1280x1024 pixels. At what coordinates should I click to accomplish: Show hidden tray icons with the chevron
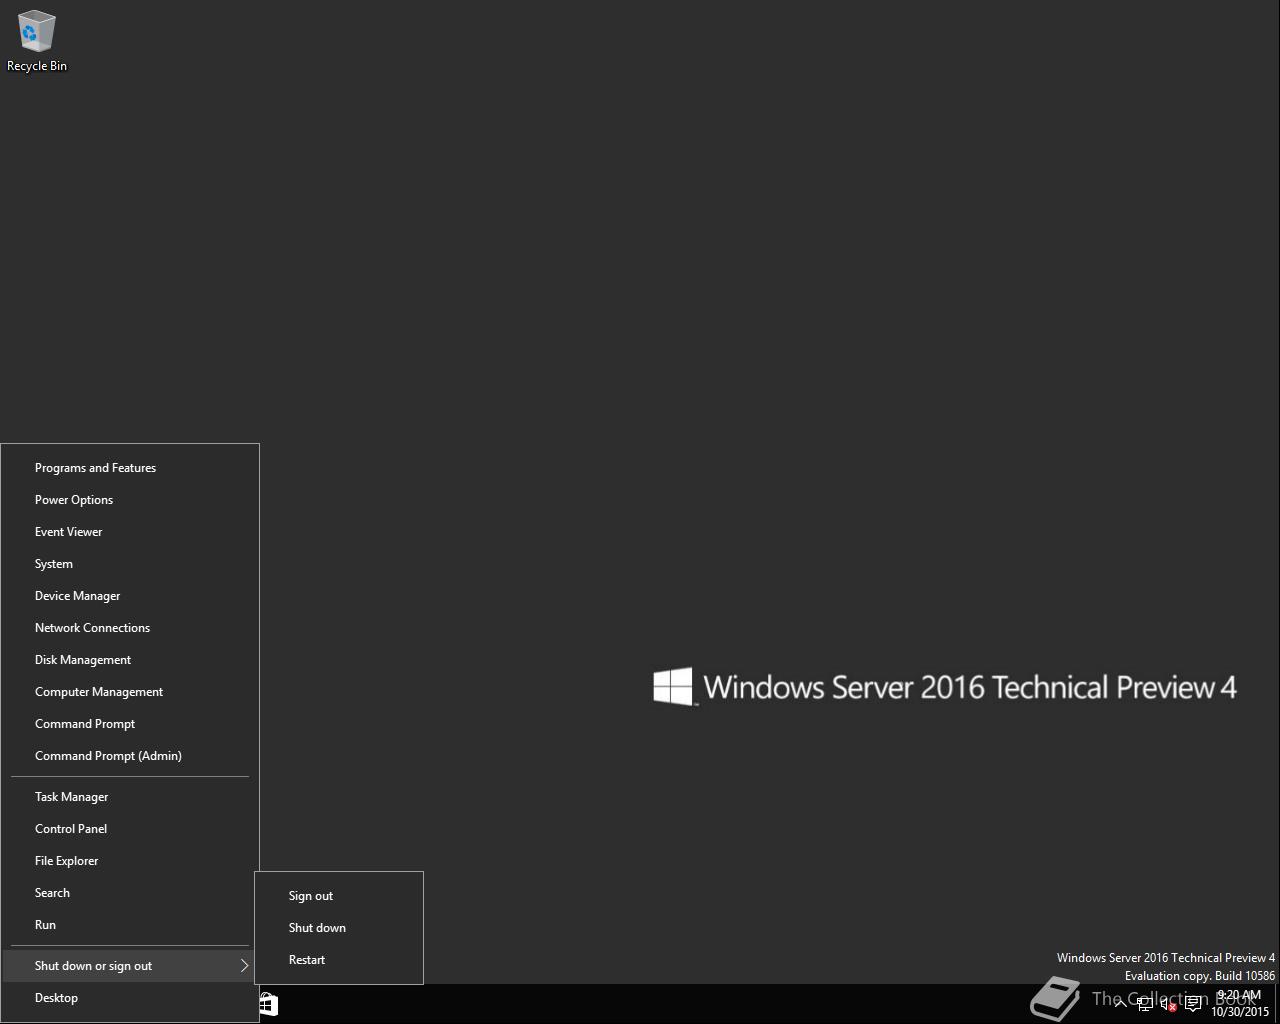pyautogui.click(x=1121, y=1004)
